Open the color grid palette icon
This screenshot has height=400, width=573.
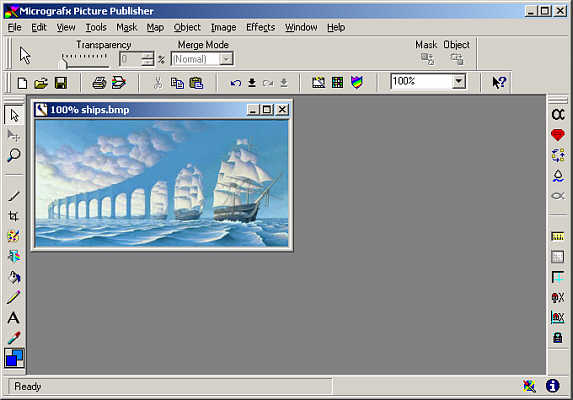tap(337, 82)
